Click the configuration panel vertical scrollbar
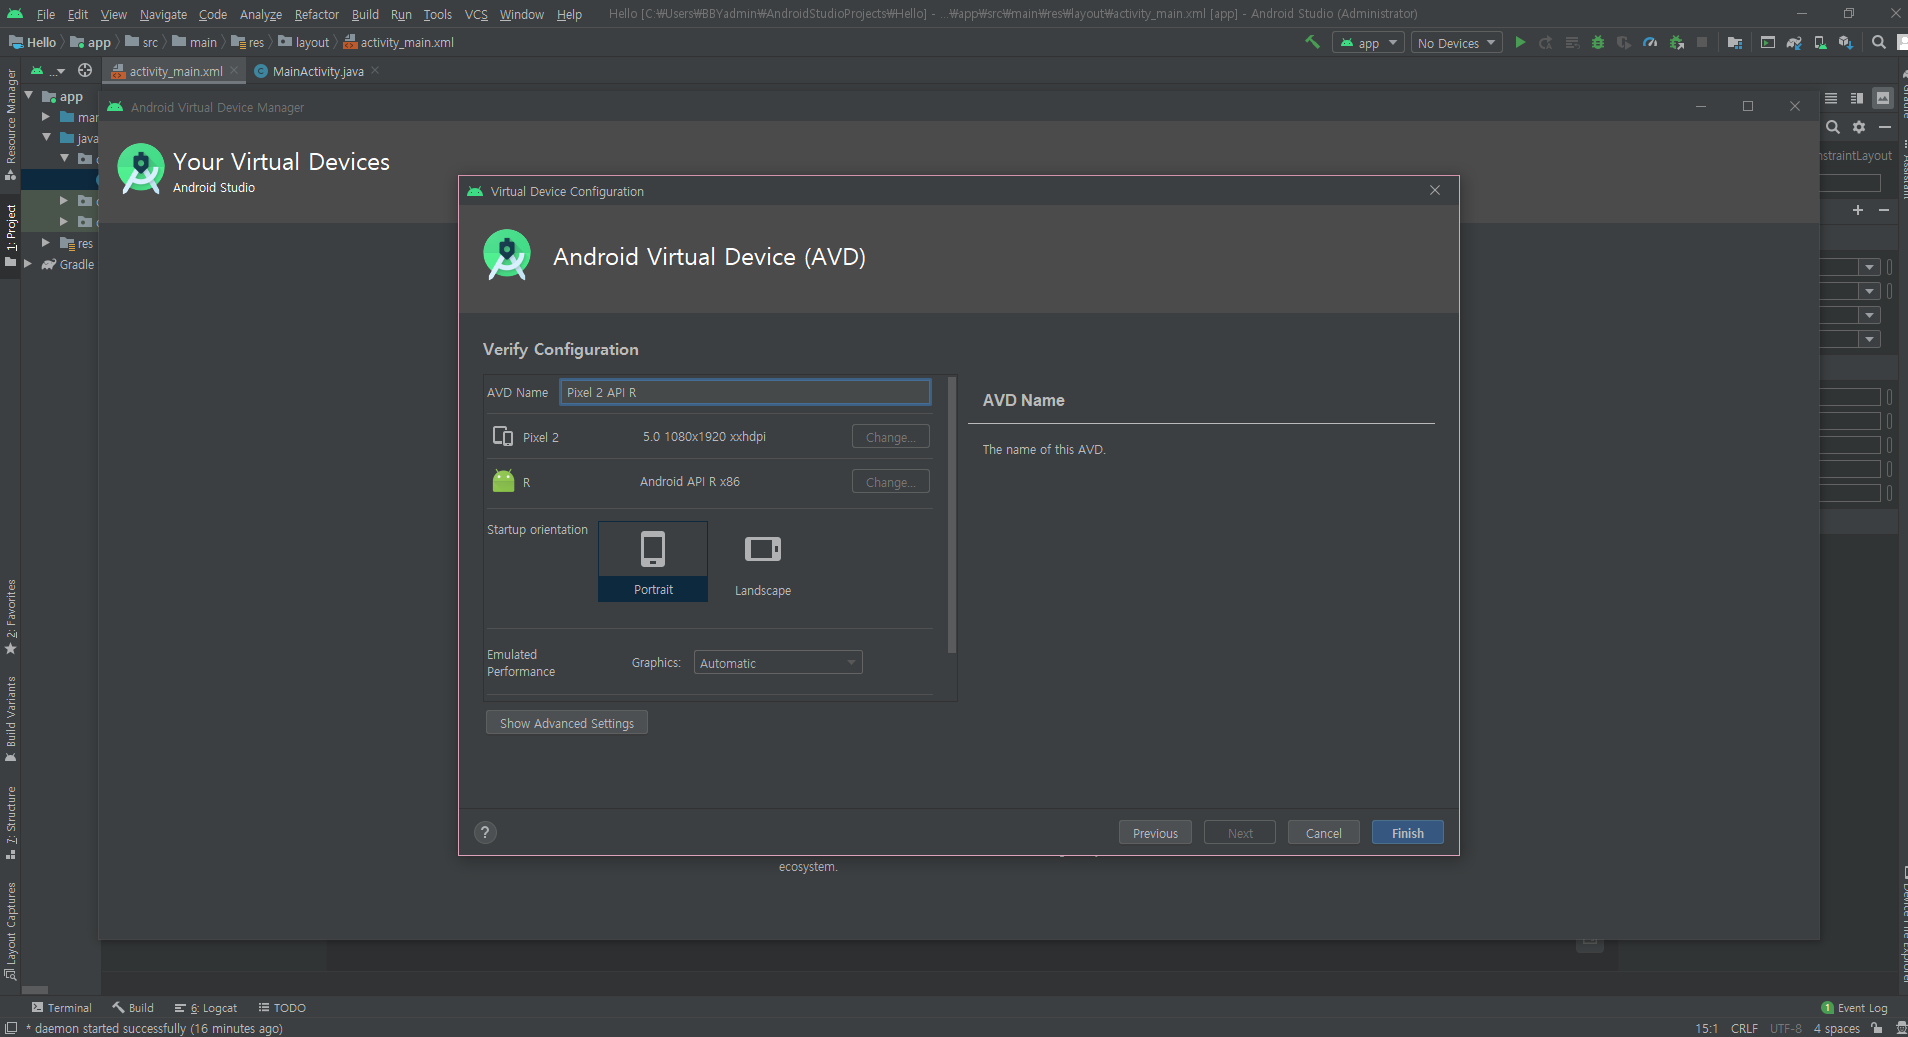This screenshot has height=1037, width=1908. click(x=951, y=516)
